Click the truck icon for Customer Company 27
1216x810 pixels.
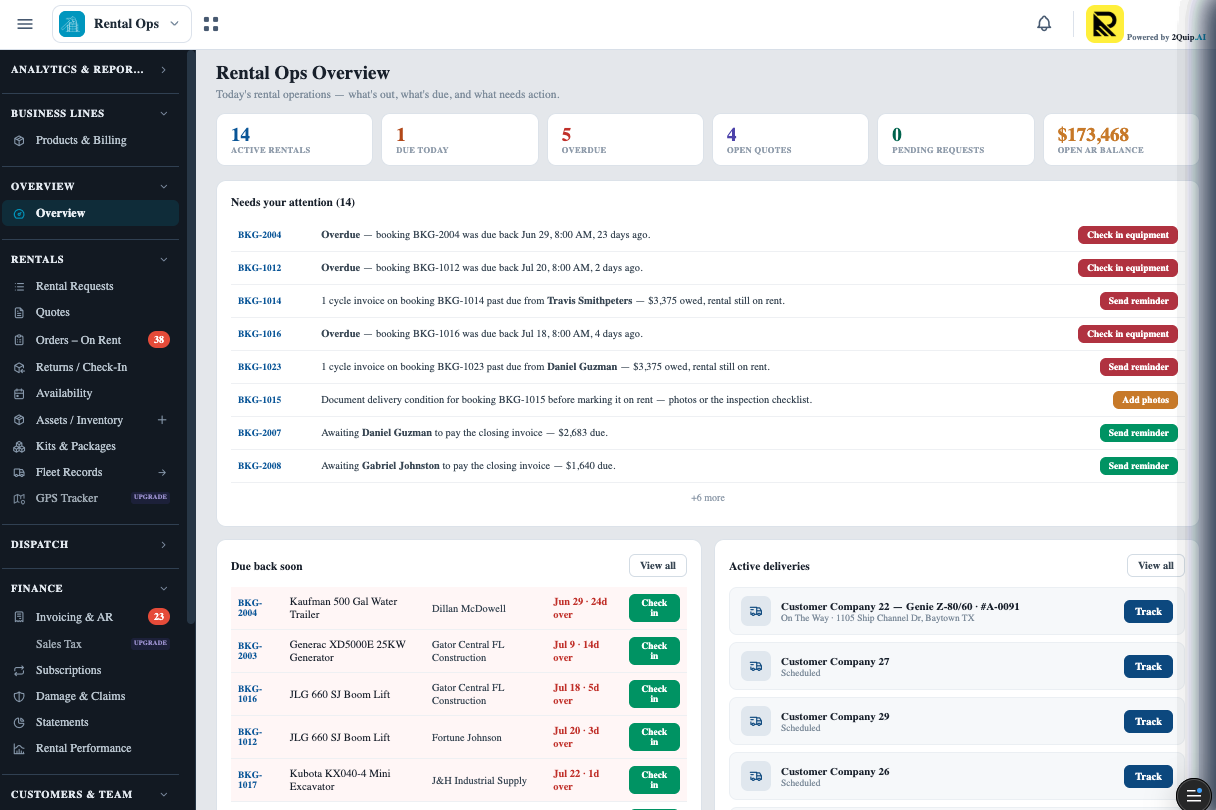(756, 666)
